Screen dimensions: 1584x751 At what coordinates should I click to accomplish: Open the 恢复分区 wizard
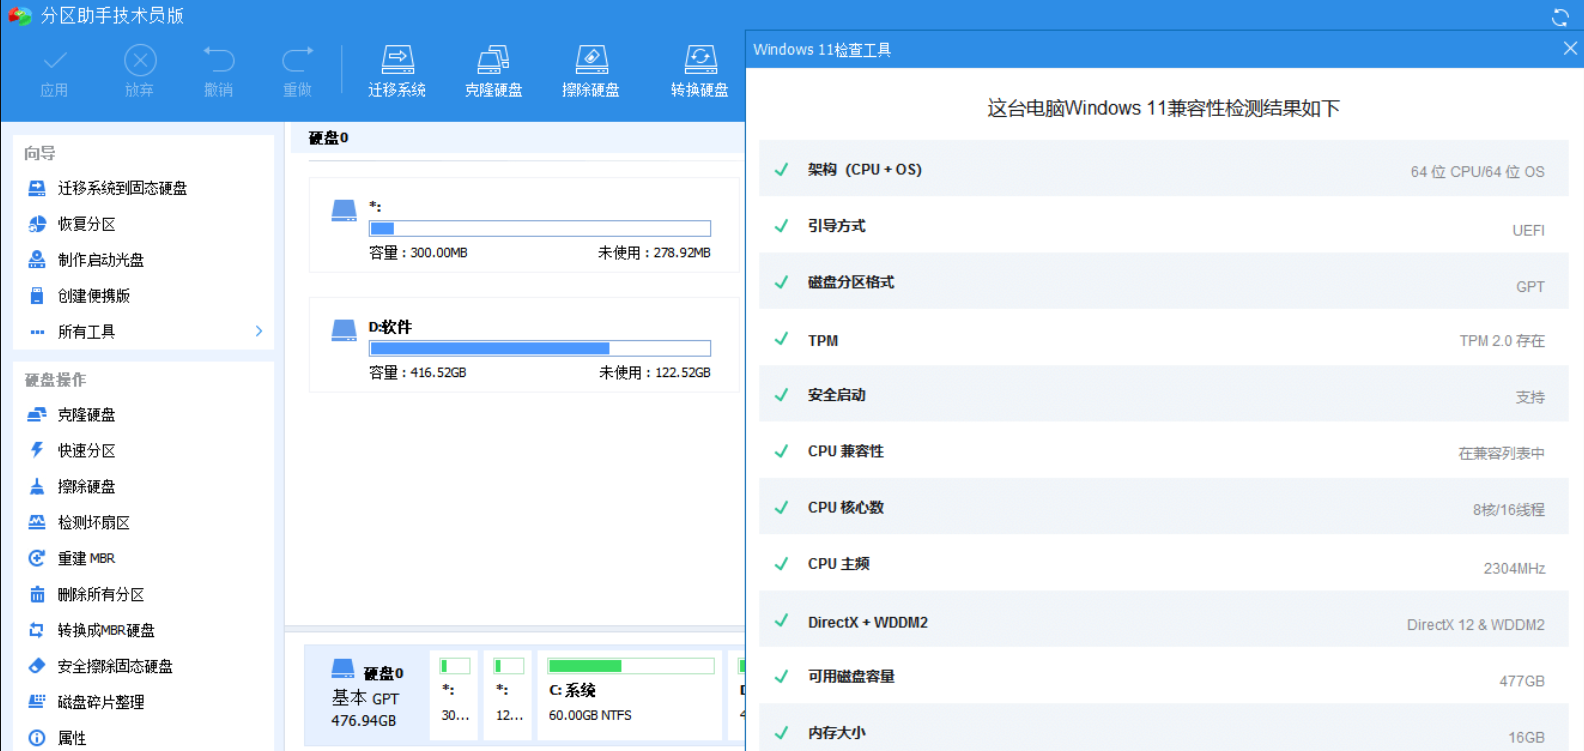(86, 224)
